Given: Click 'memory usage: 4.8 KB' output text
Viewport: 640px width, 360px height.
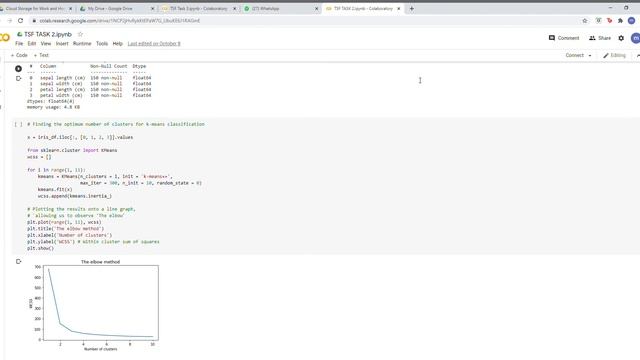Looking at the screenshot, I should tap(53, 107).
